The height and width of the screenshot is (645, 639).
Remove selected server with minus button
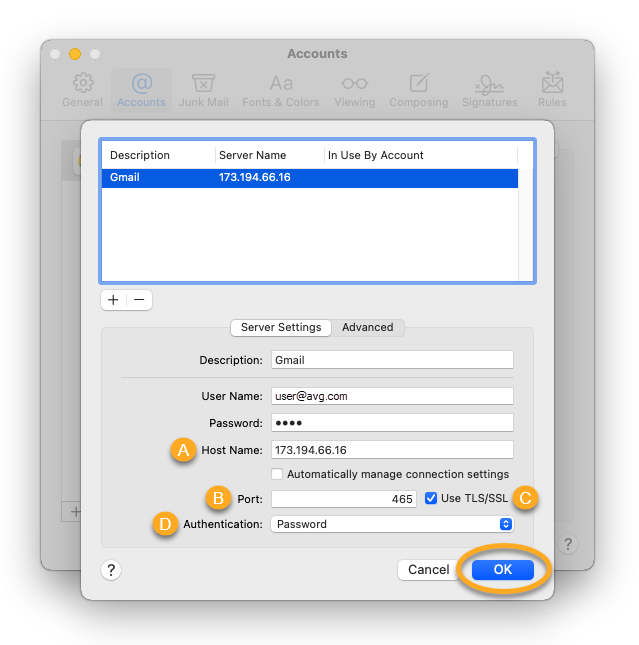[139, 299]
